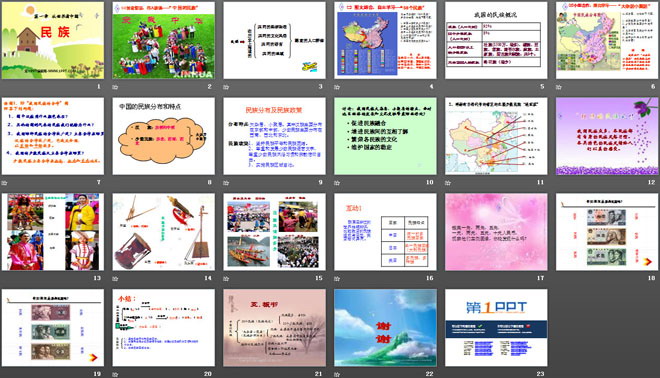This screenshot has width=660, height=378.
Task: Click the animation star under slide 9
Action: (226, 183)
